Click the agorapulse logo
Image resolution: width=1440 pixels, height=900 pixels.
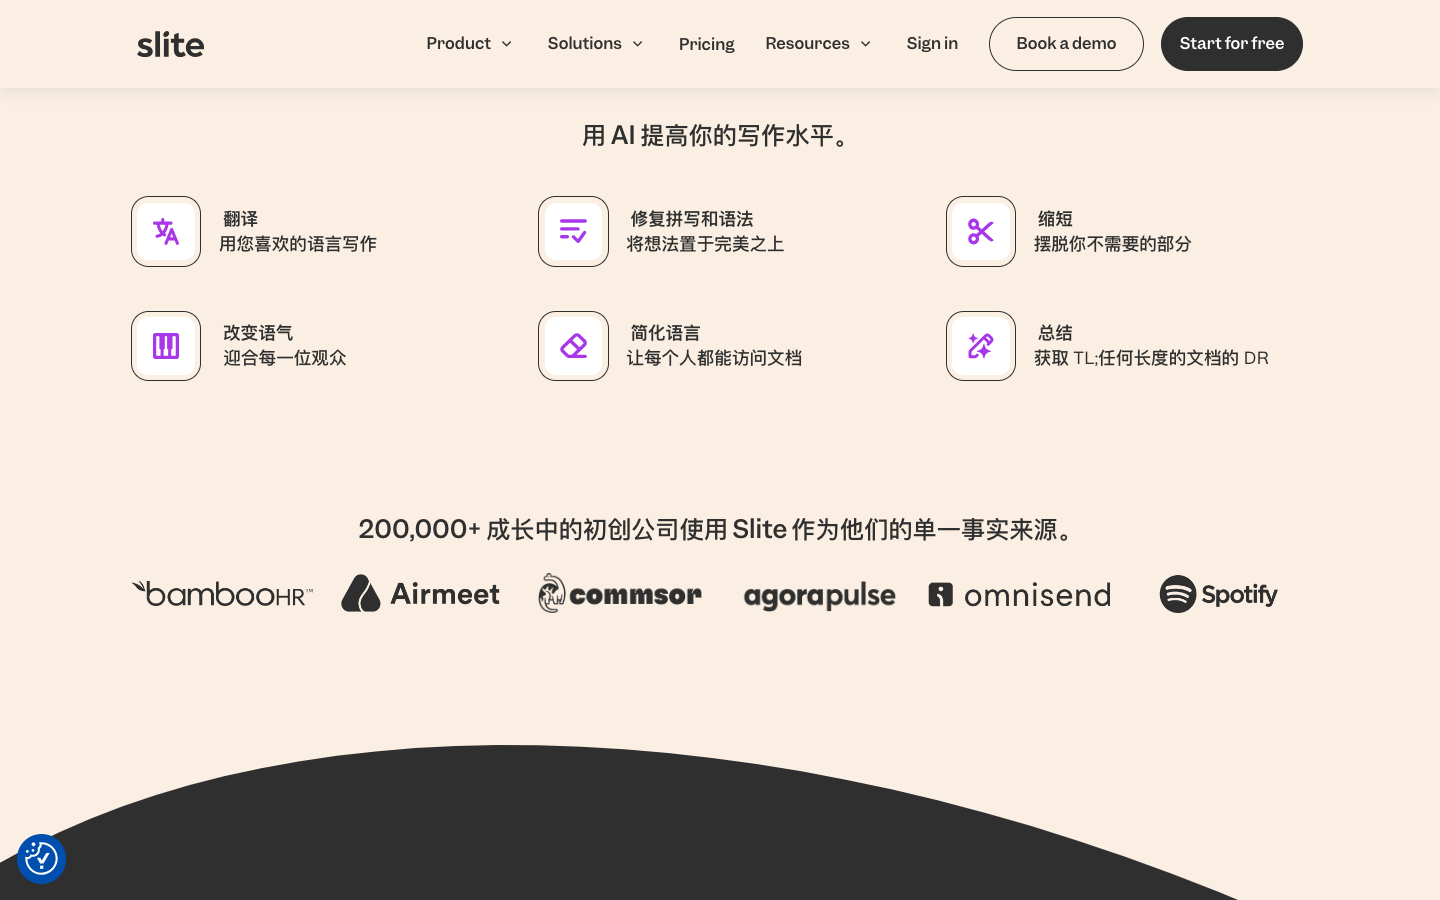pyautogui.click(x=819, y=596)
